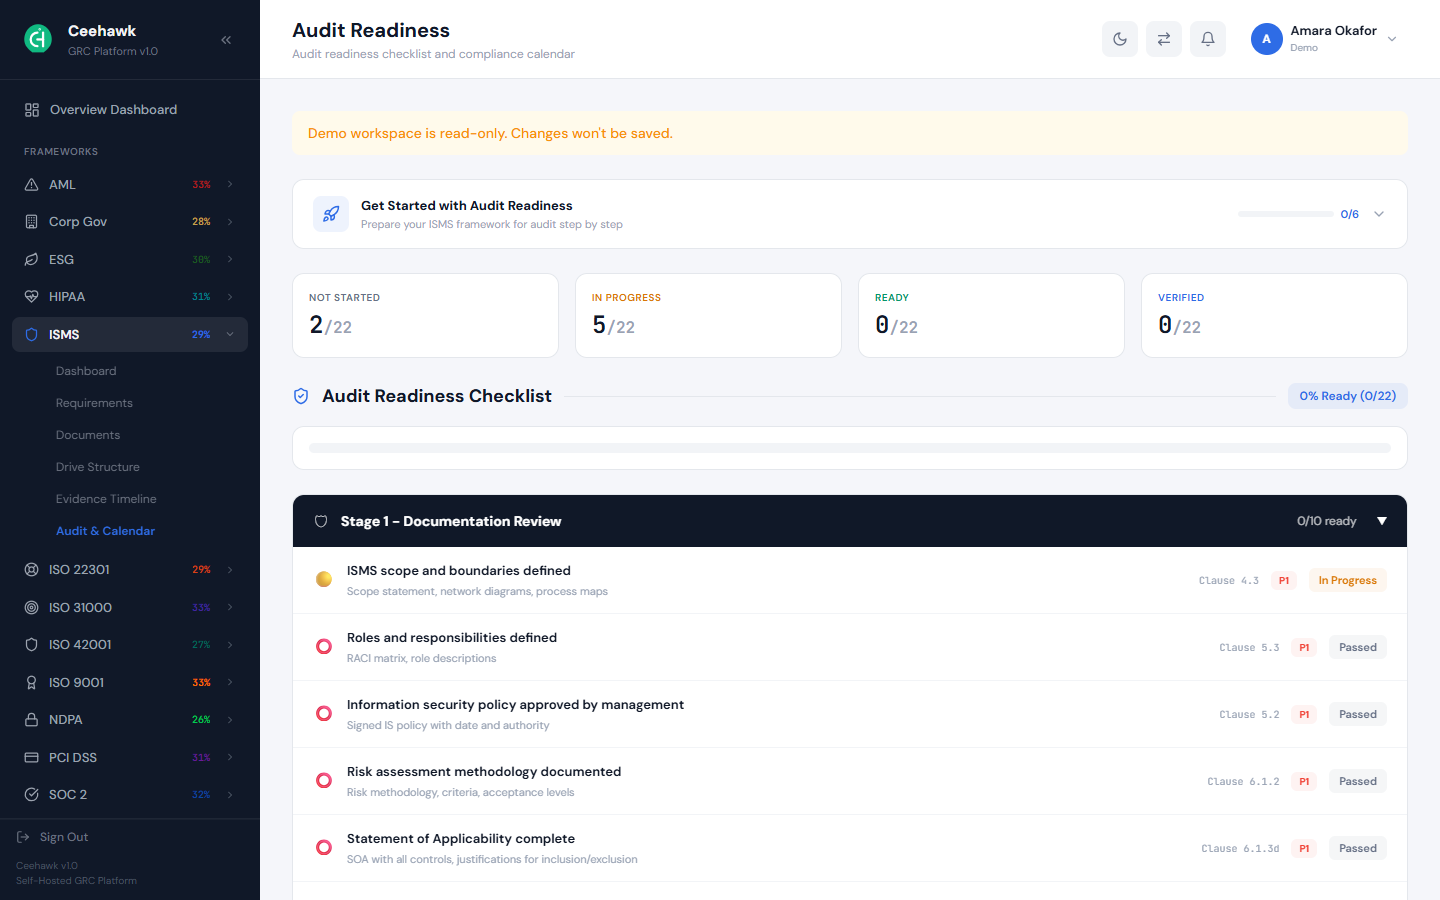Toggle status circle for Statement of Applicability row
Viewport: 1440px width, 900px height.
pos(324,847)
